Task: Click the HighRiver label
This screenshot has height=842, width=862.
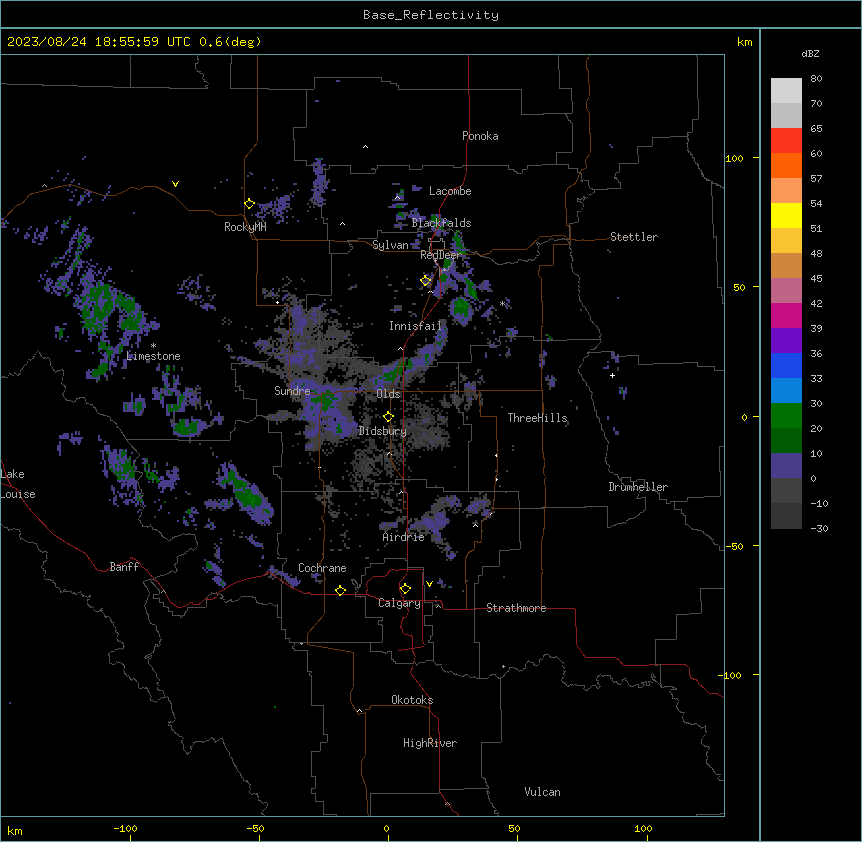Action: click(x=430, y=743)
